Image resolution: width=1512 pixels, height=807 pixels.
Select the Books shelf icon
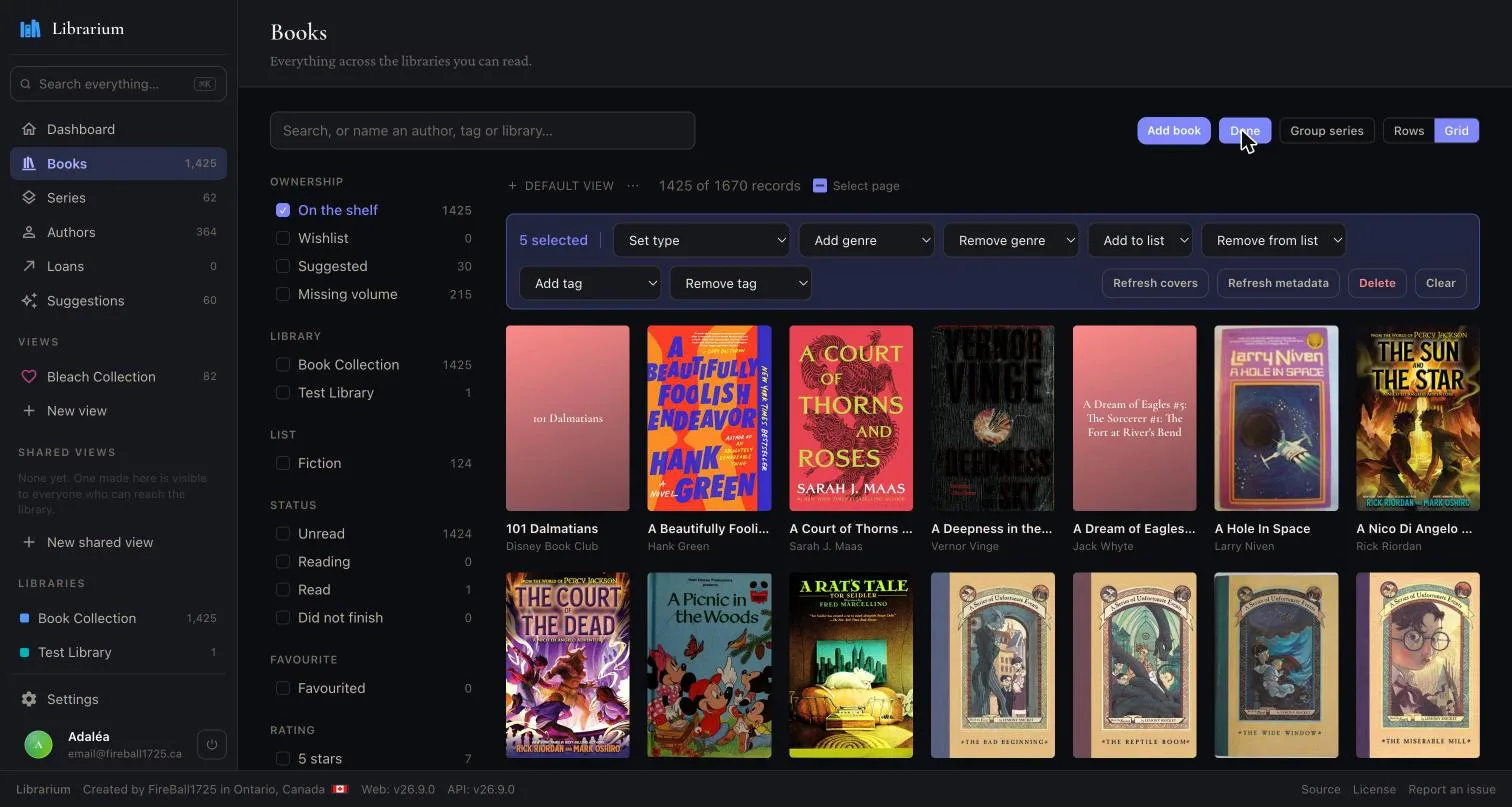29,163
